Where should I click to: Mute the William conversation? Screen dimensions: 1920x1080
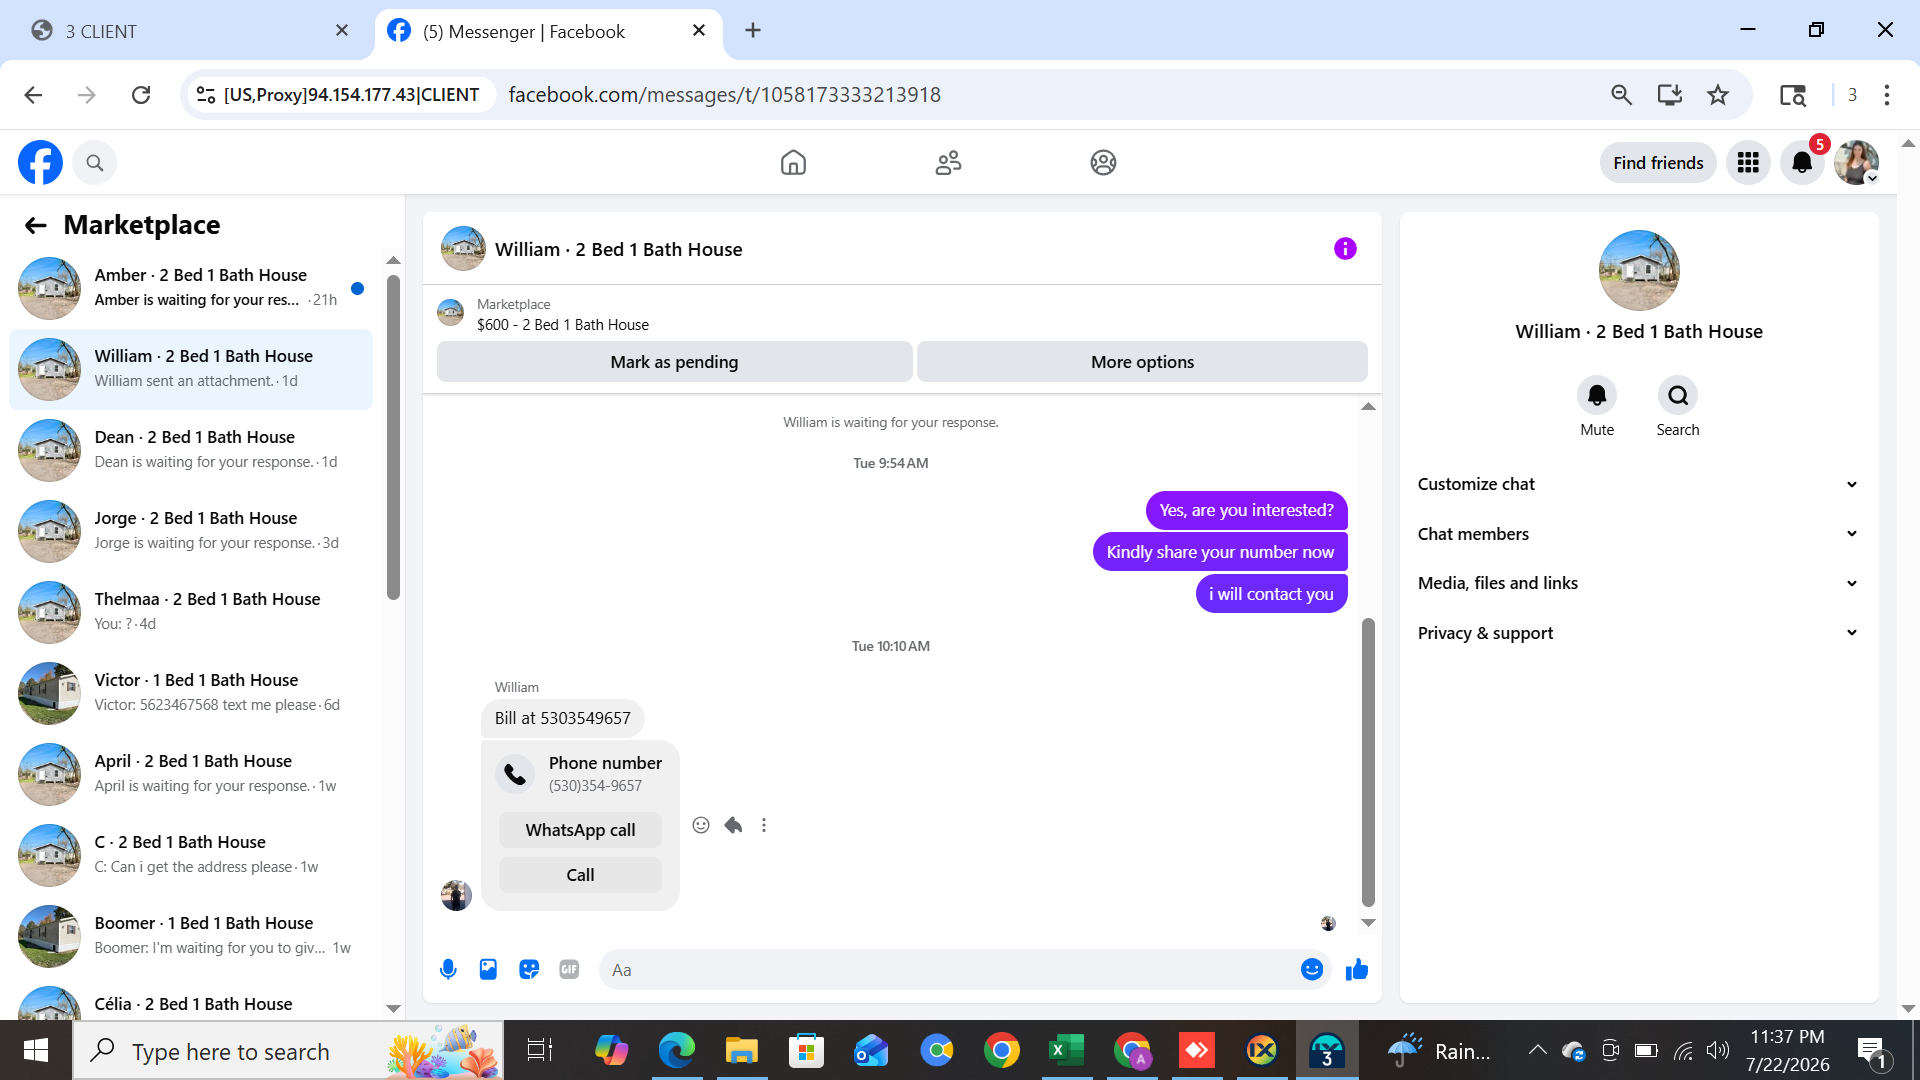[1597, 396]
